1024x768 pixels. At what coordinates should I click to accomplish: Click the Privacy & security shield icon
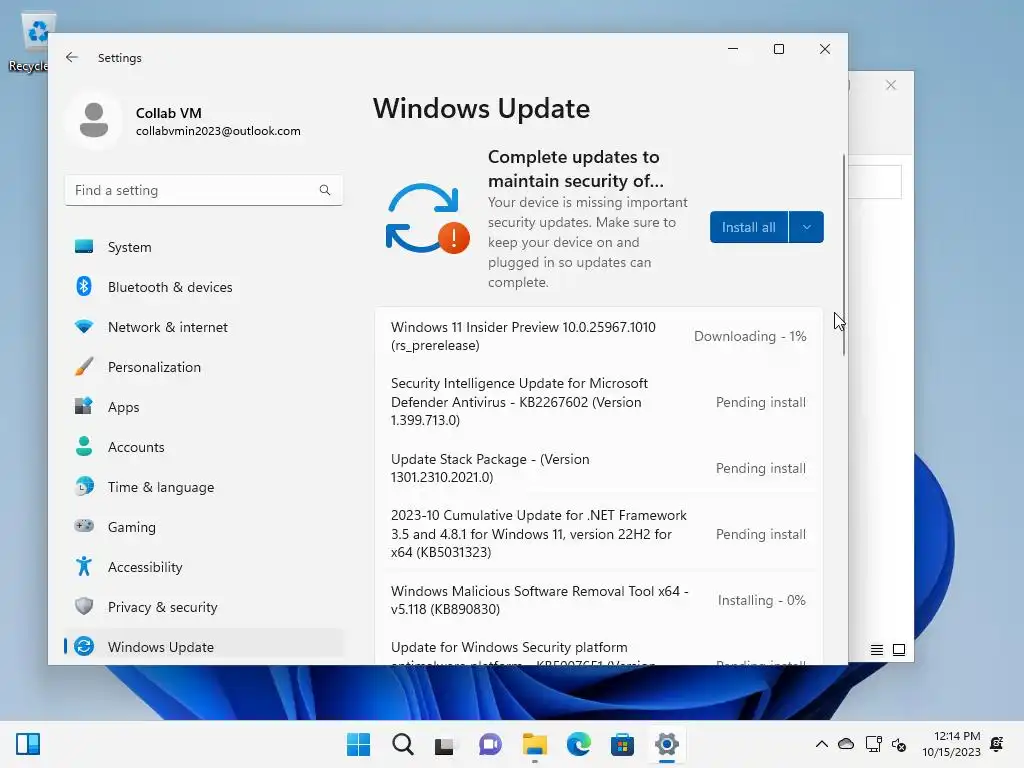point(84,606)
